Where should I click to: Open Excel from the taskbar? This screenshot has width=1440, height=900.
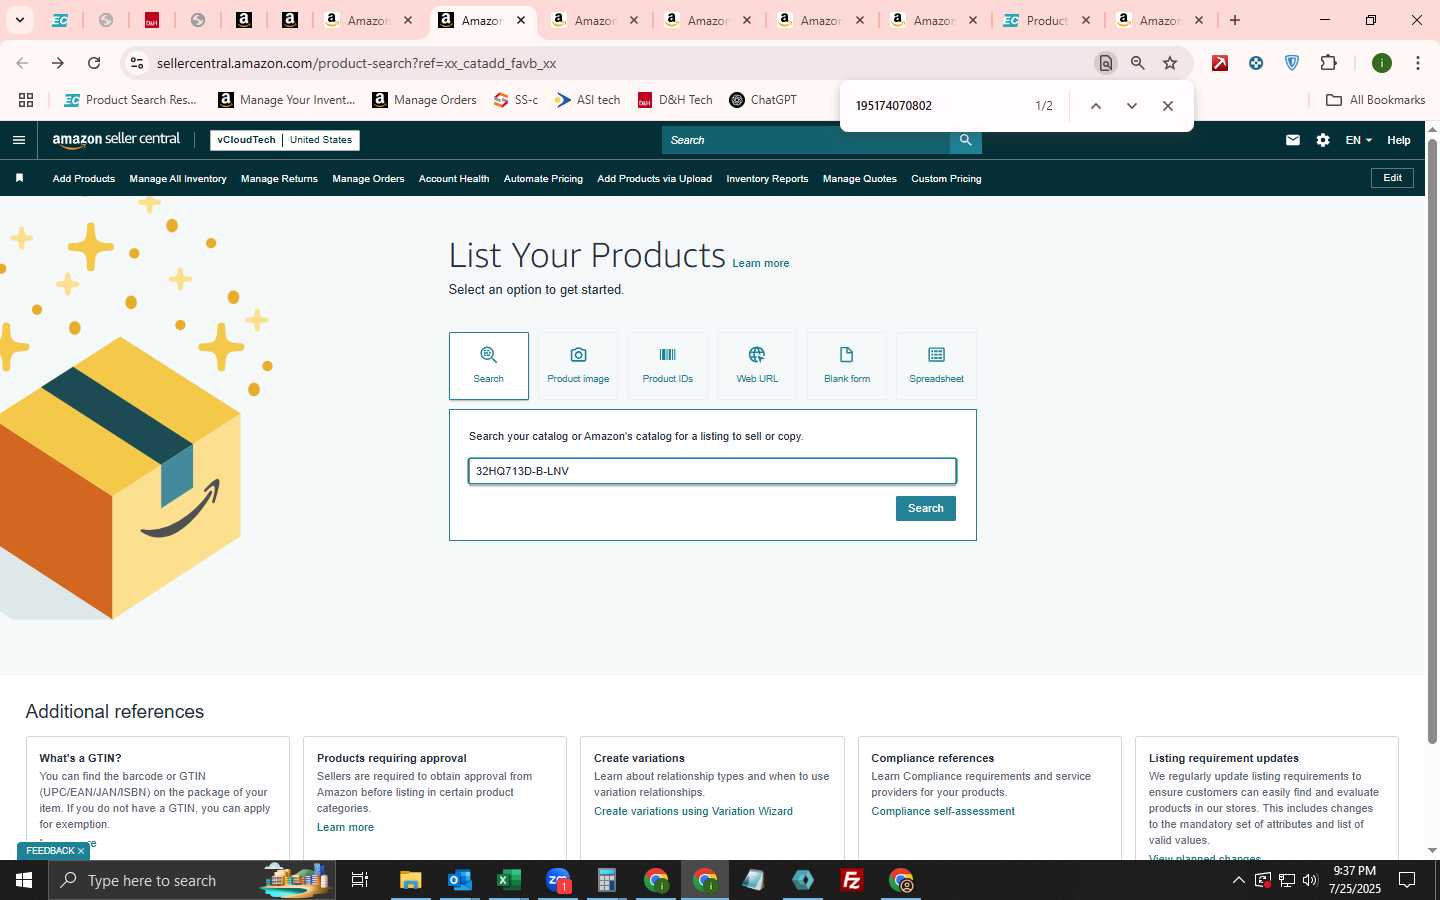point(508,880)
